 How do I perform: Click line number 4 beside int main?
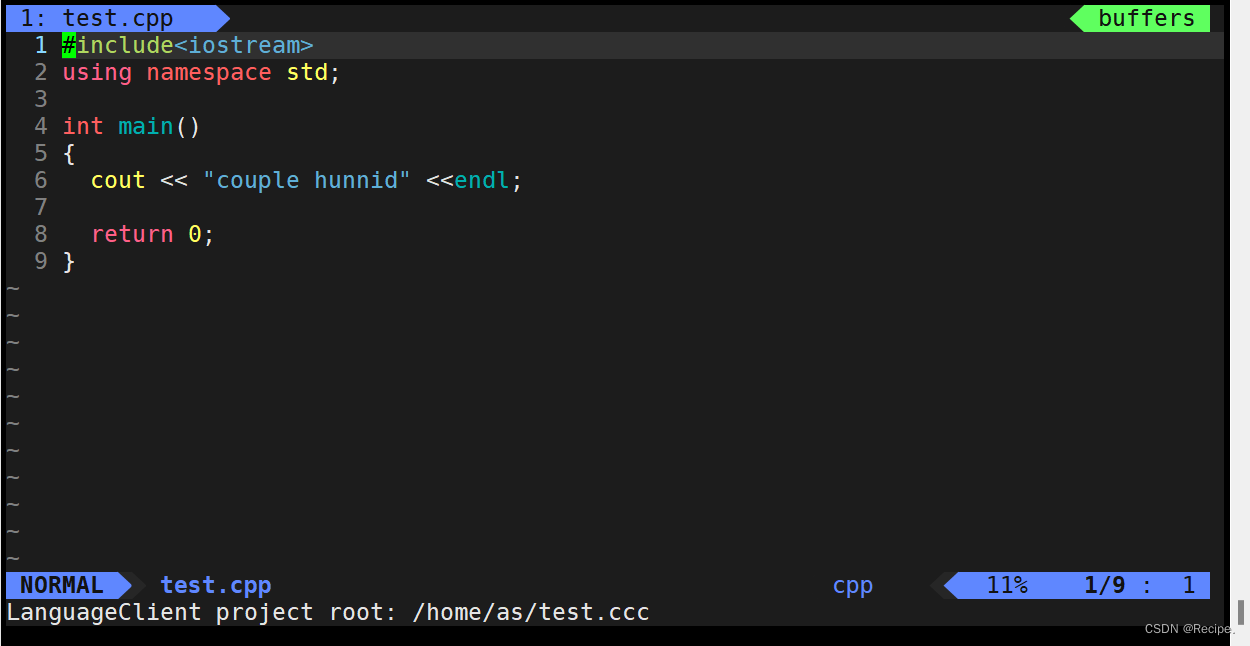40,126
